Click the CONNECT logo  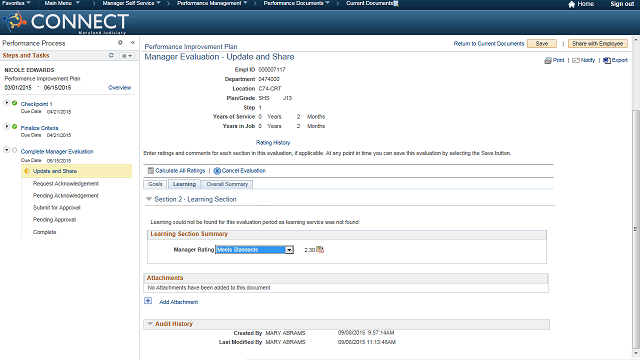(65, 22)
